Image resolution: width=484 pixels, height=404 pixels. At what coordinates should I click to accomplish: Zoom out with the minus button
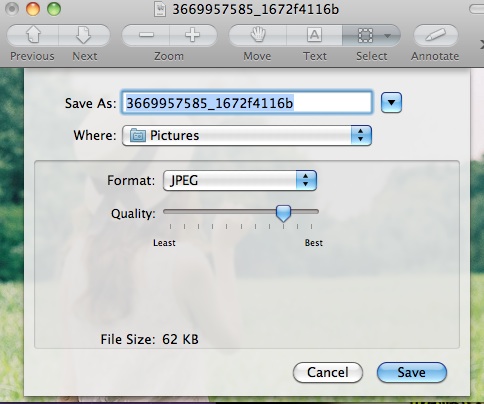(146, 35)
